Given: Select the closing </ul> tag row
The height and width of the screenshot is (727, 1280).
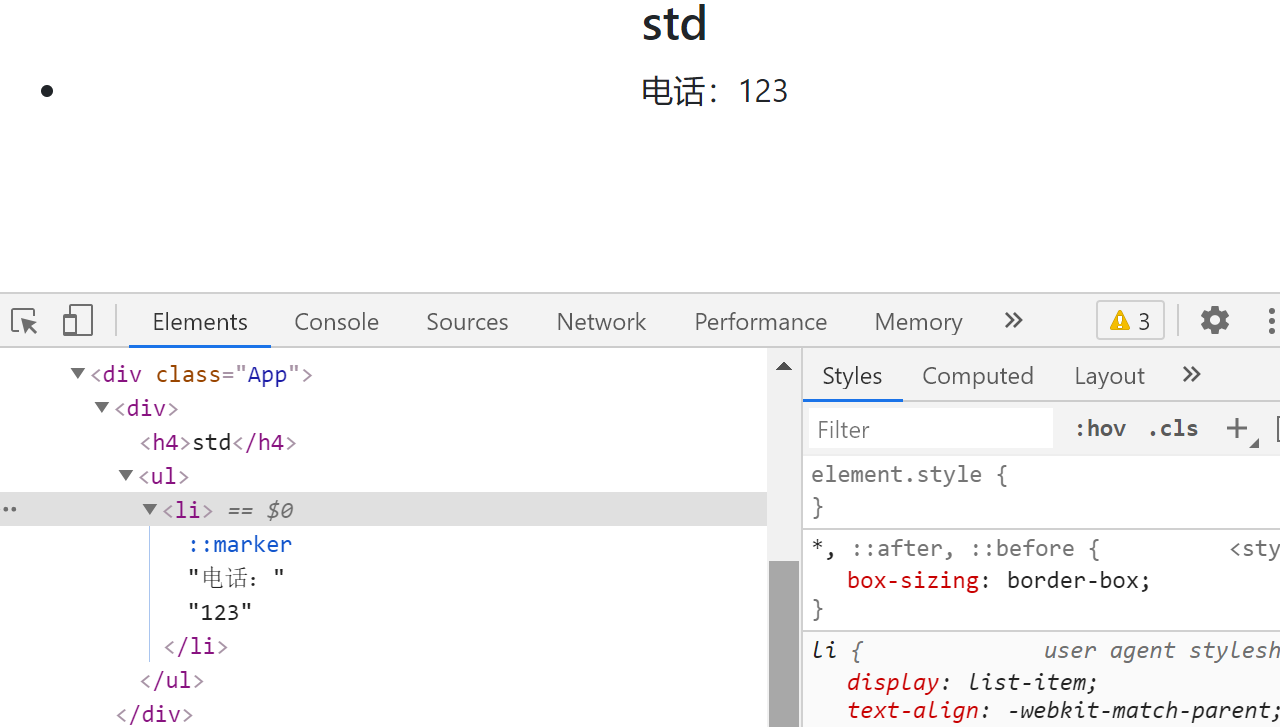Looking at the screenshot, I should pyautogui.click(x=172, y=680).
